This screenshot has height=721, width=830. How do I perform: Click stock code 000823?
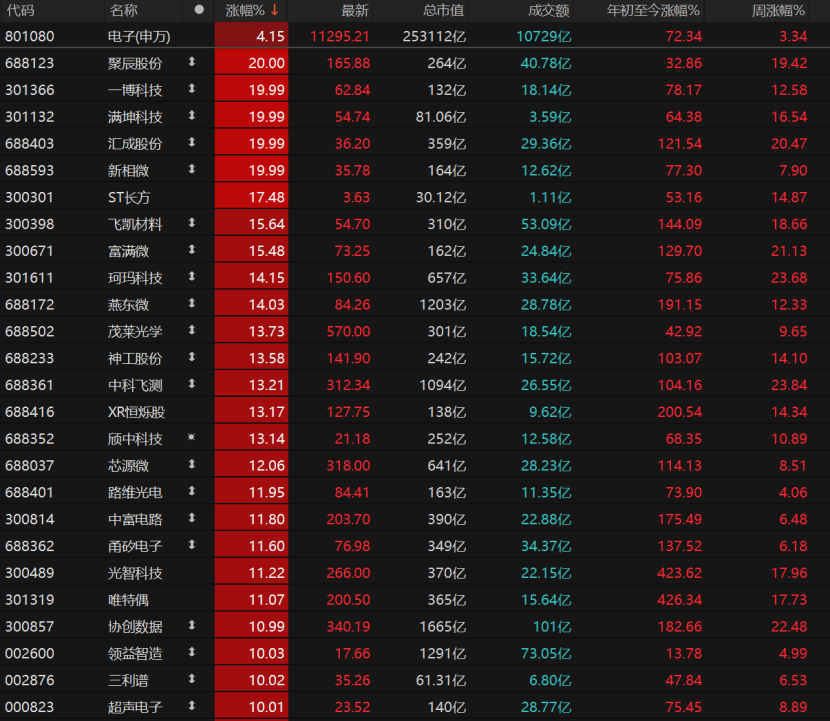click(x=30, y=707)
